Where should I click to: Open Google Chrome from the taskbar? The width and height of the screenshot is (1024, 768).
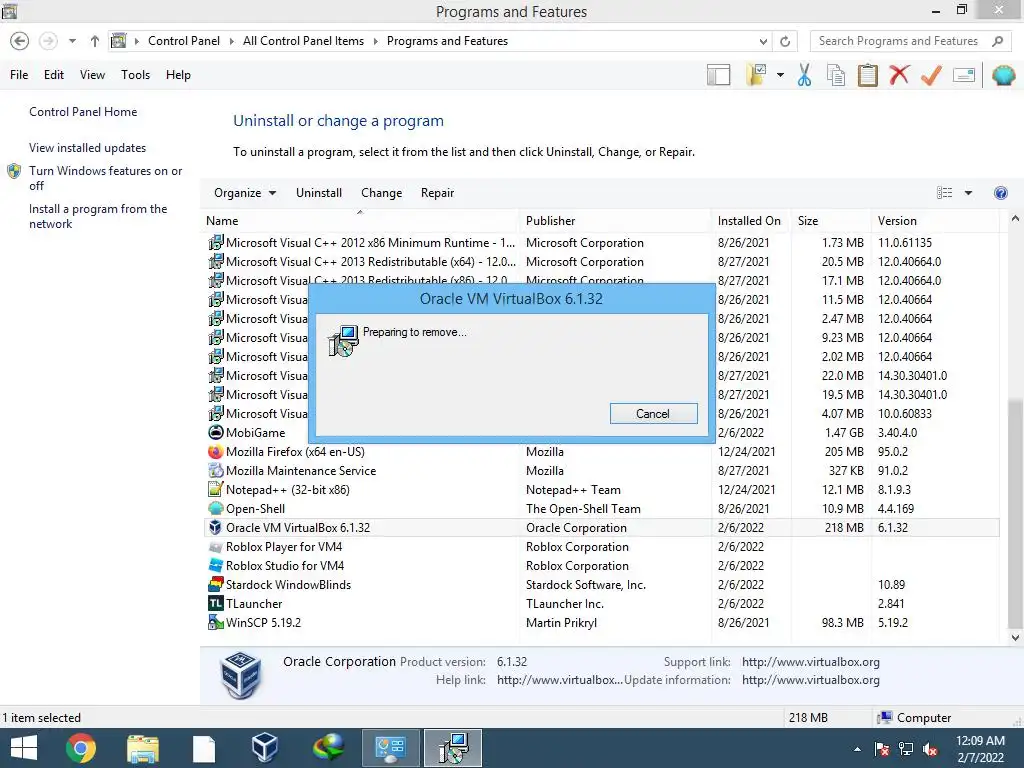coord(80,748)
